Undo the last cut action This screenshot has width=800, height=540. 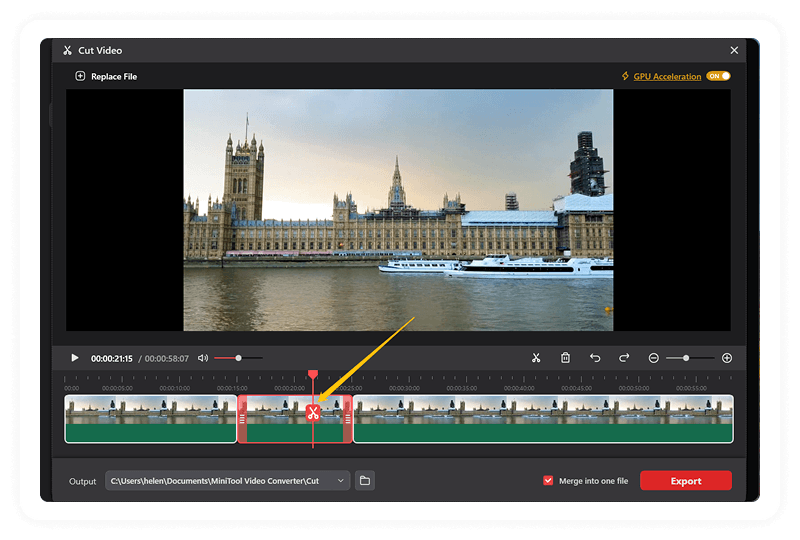(x=595, y=358)
